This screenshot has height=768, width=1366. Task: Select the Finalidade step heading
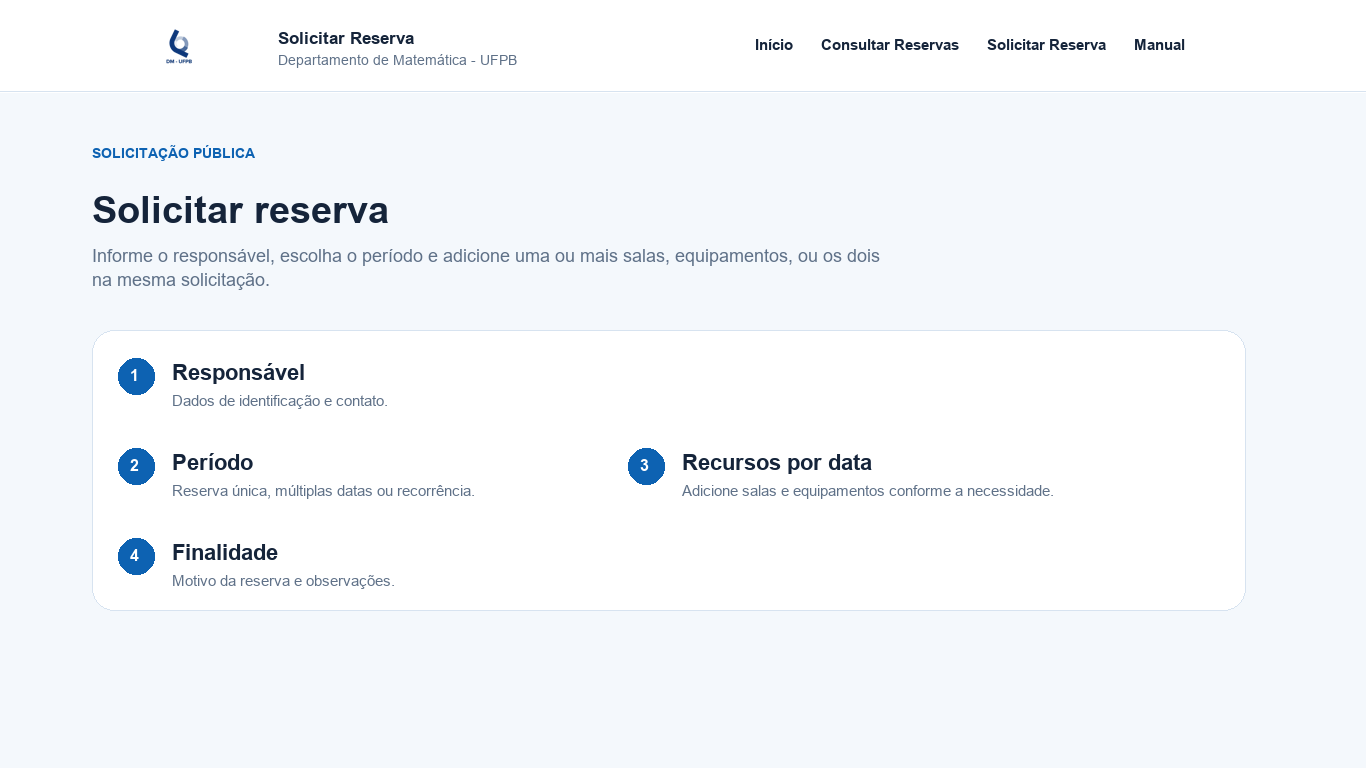pos(225,552)
